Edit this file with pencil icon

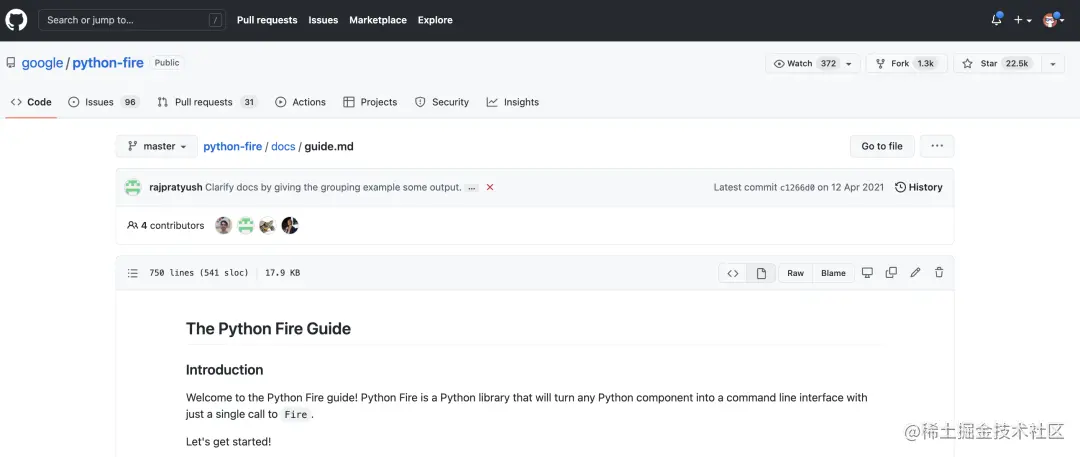pyautogui.click(x=915, y=273)
